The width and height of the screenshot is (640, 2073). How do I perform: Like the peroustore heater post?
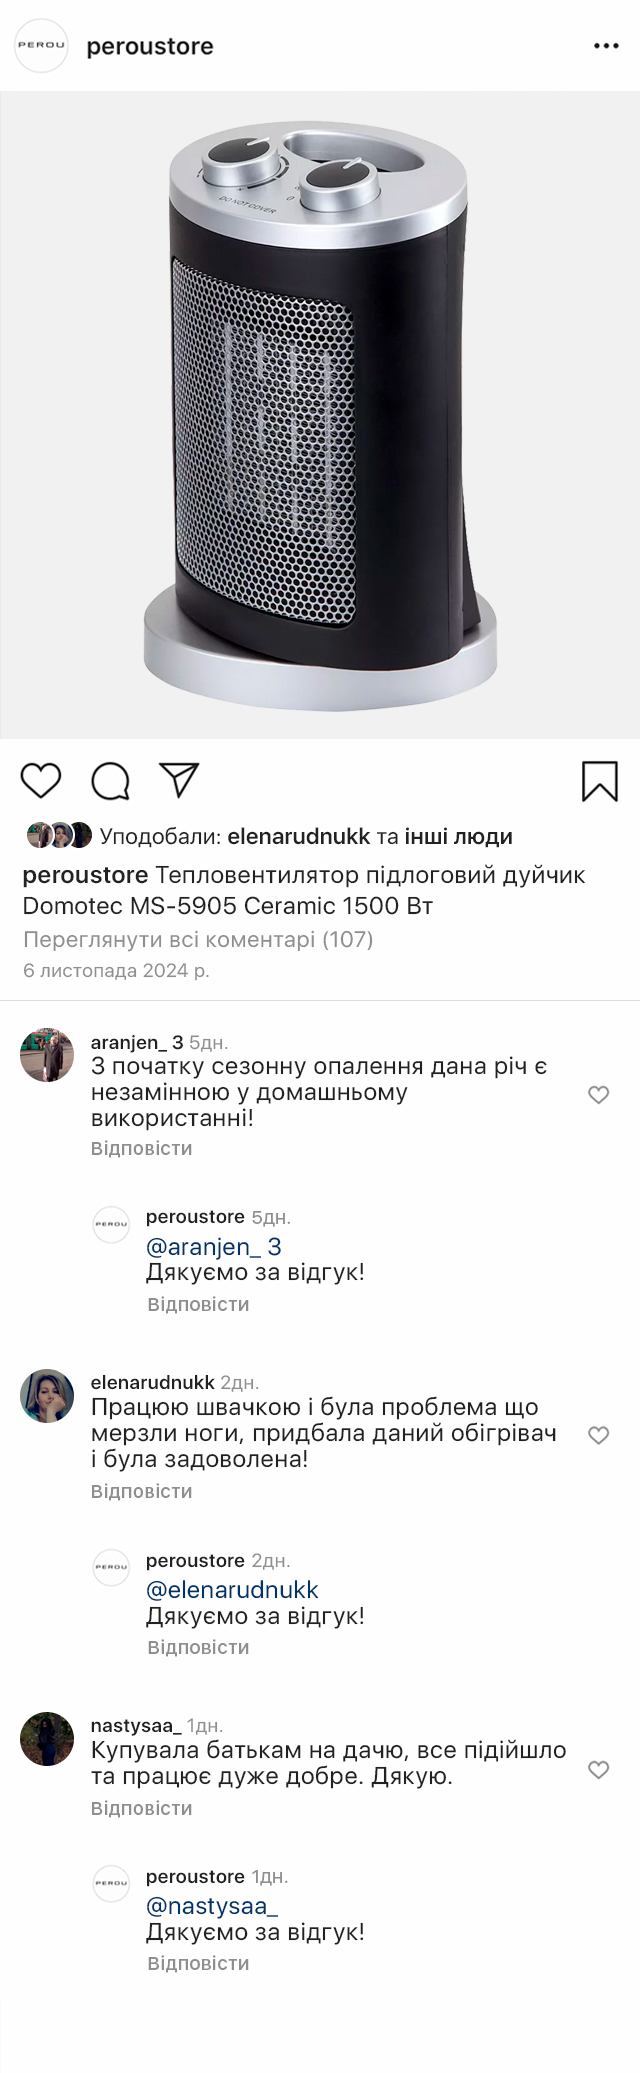coord(41,780)
